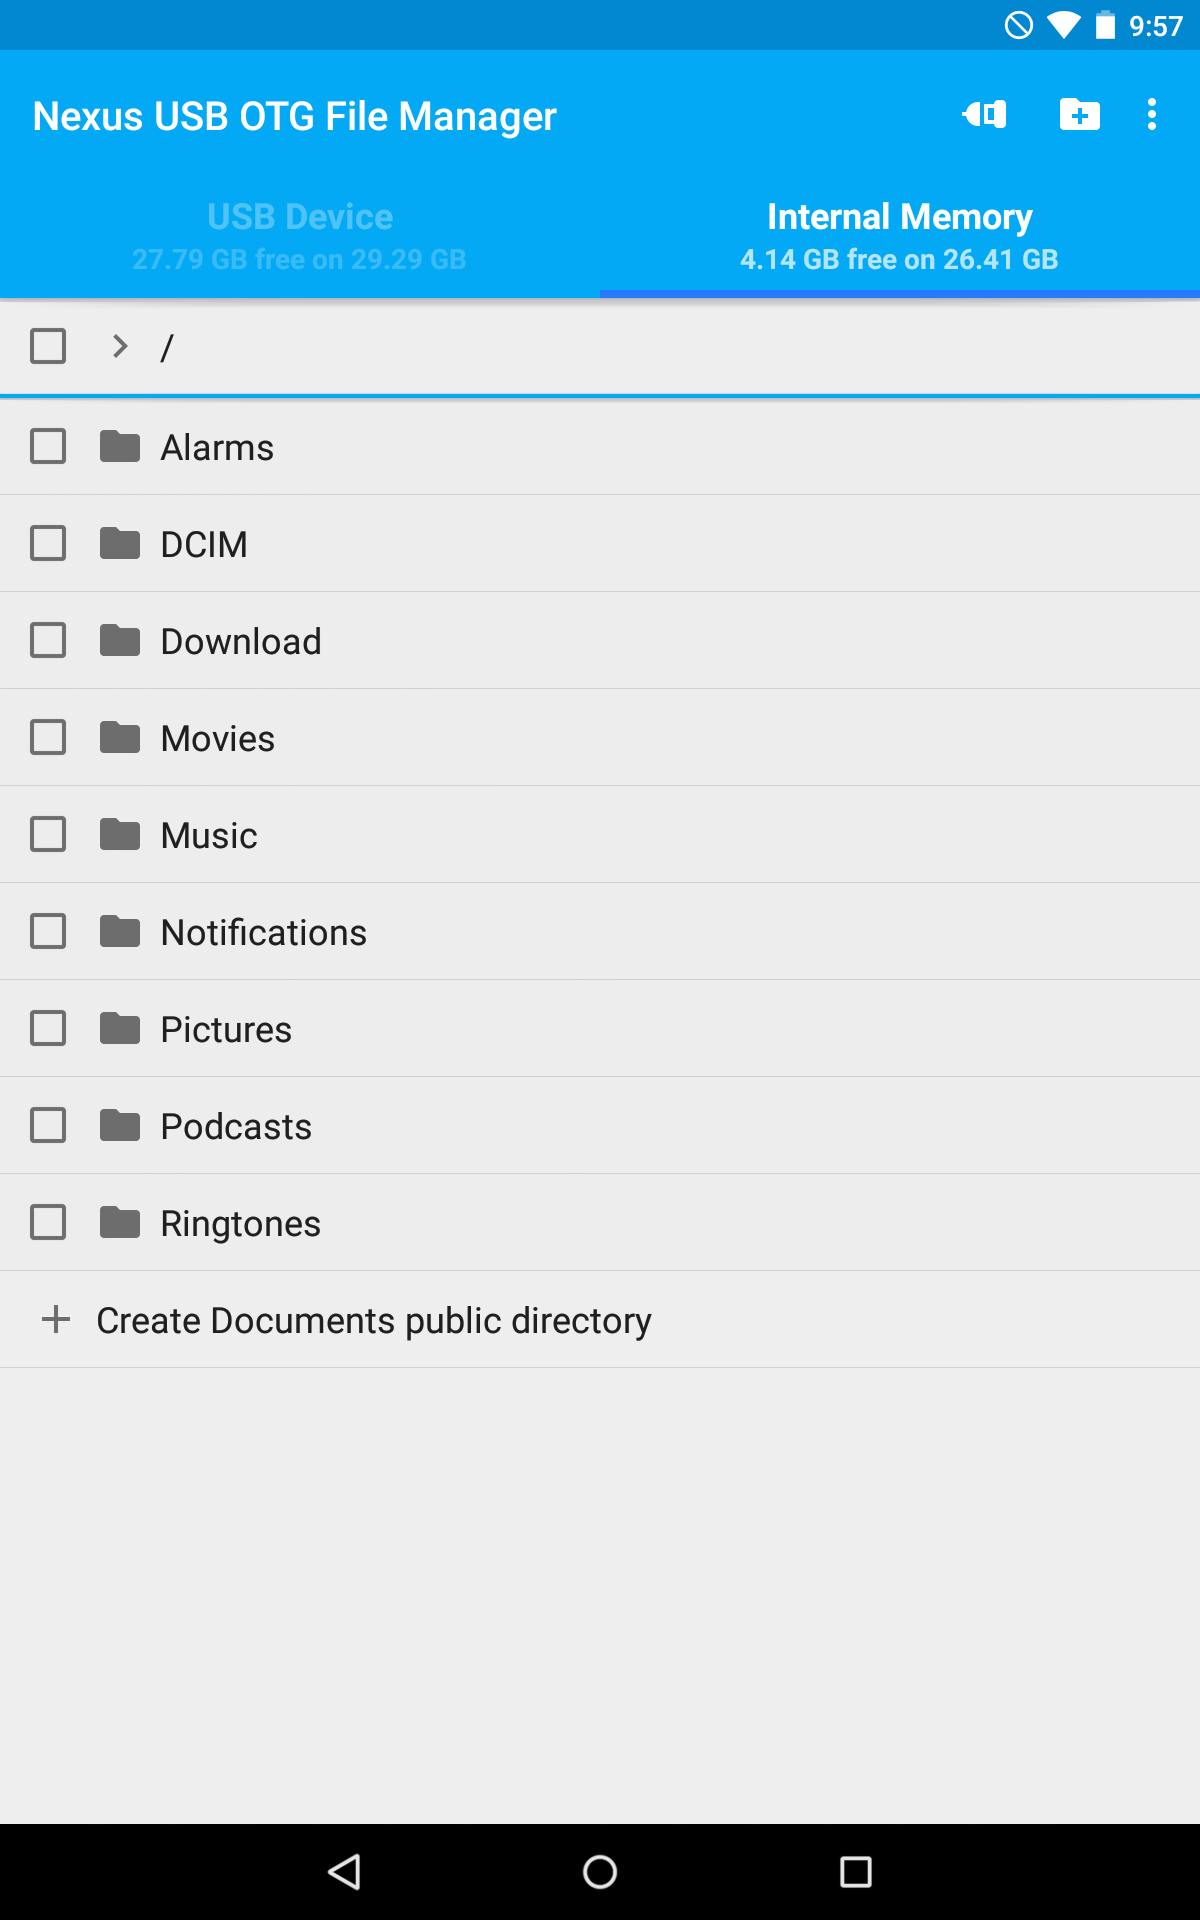Open the folder named Alarms
The height and width of the screenshot is (1920, 1200).
point(217,447)
